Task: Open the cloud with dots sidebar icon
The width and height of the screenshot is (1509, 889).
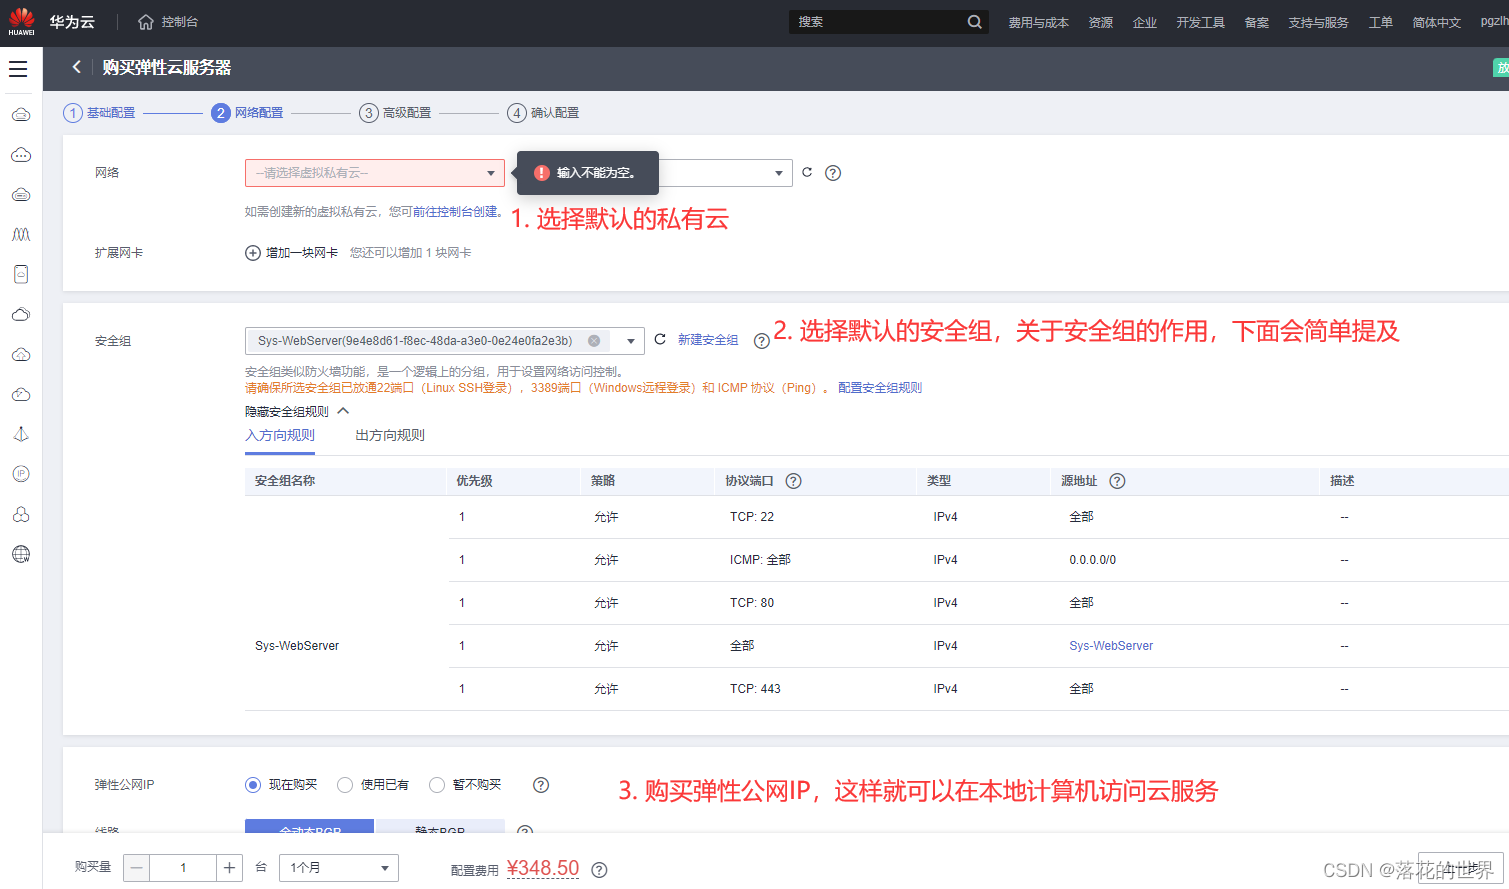Action: [21, 155]
